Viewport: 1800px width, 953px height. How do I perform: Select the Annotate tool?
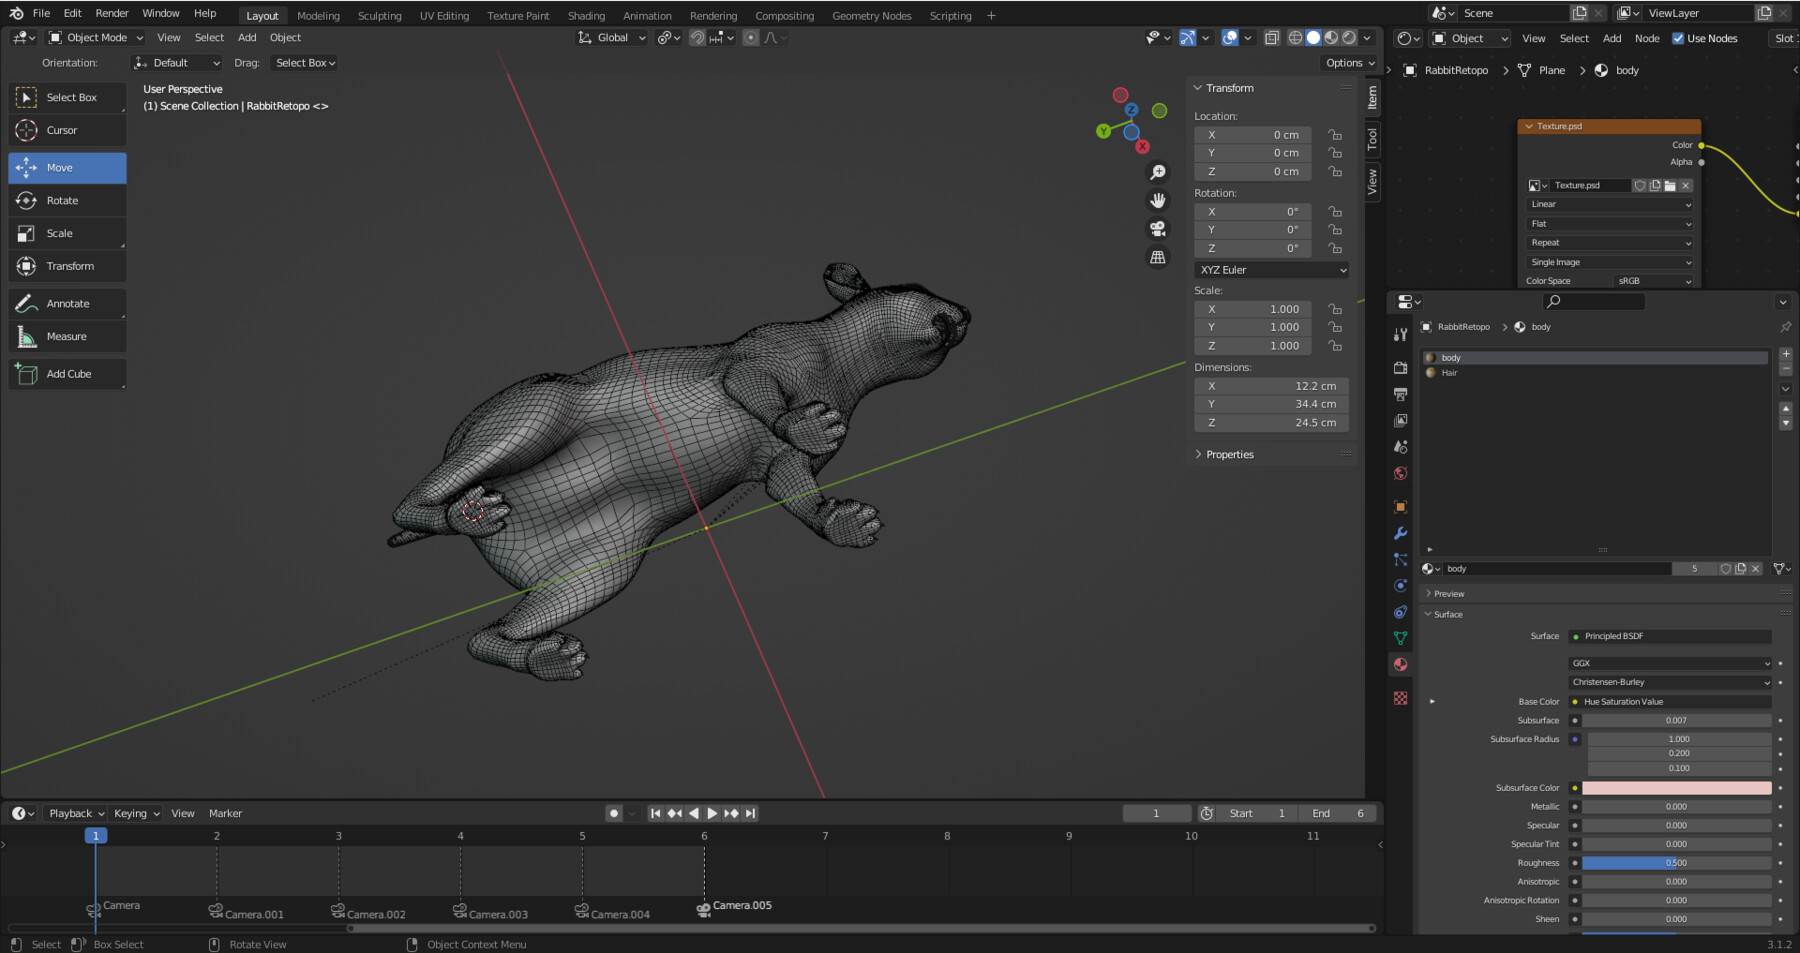(66, 303)
